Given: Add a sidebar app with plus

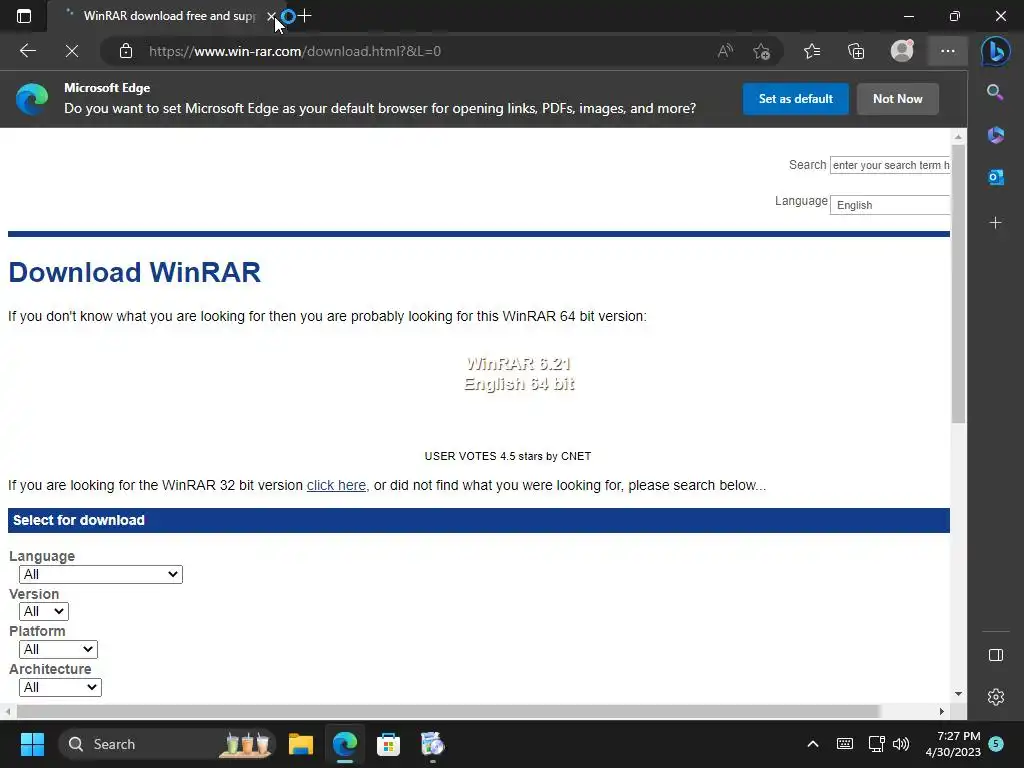Looking at the screenshot, I should tap(995, 223).
